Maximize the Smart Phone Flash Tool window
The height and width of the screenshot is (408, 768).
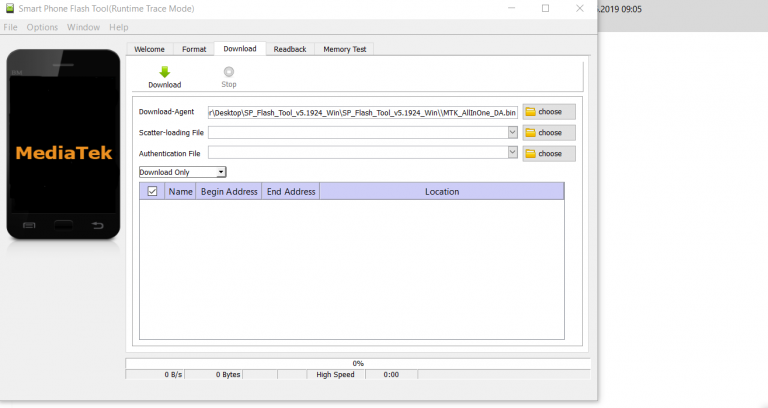tap(545, 8)
